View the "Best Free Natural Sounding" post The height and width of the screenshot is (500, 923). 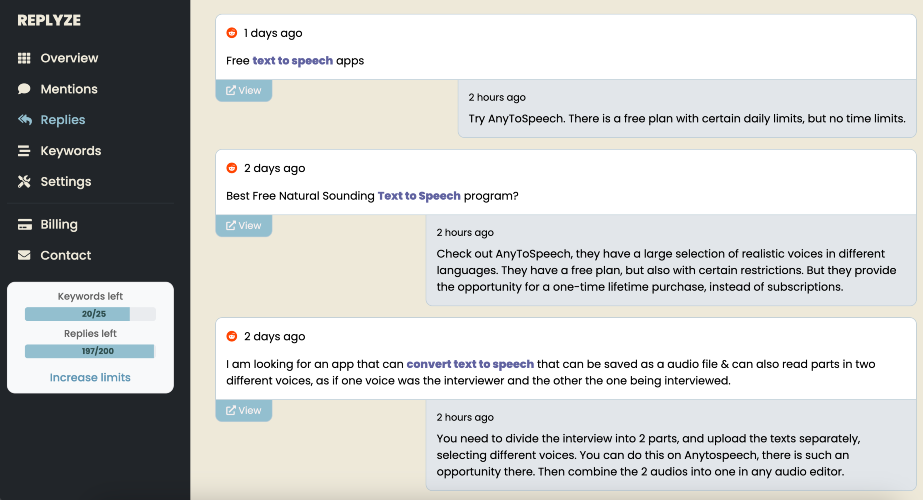(244, 225)
